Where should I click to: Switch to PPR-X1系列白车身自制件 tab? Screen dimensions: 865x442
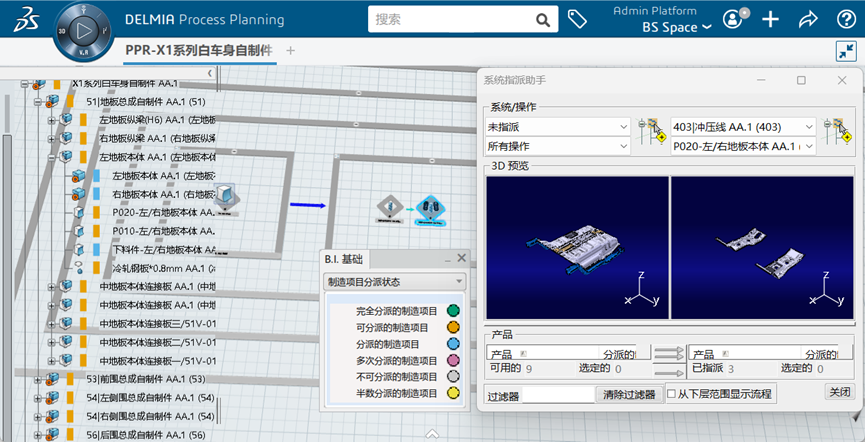[x=199, y=51]
